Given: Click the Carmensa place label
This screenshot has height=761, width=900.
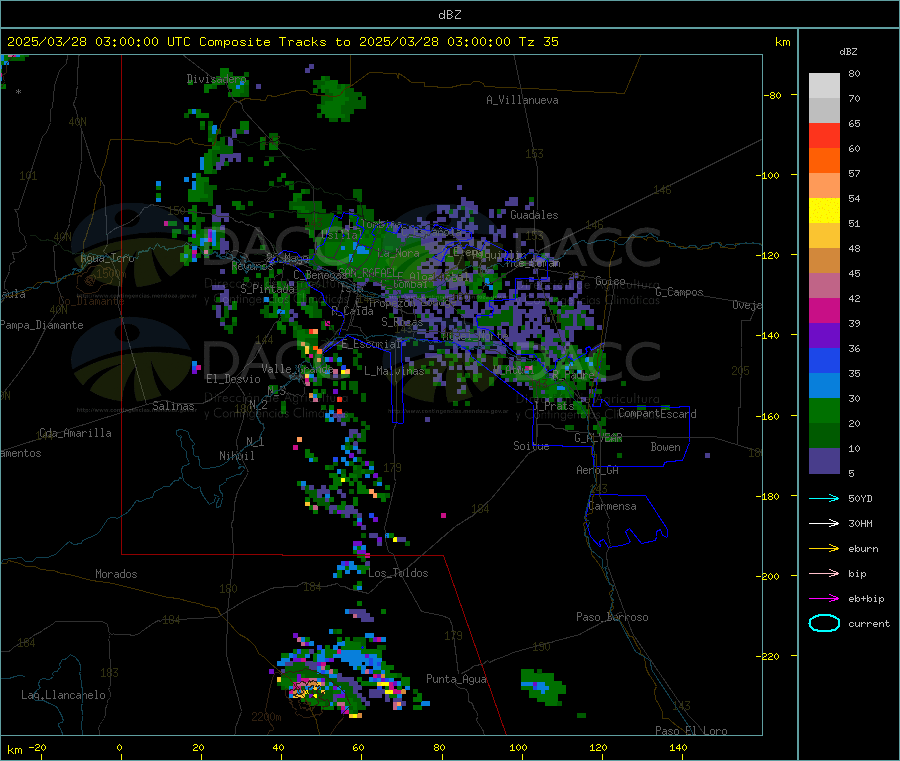Looking at the screenshot, I should click(x=612, y=506).
